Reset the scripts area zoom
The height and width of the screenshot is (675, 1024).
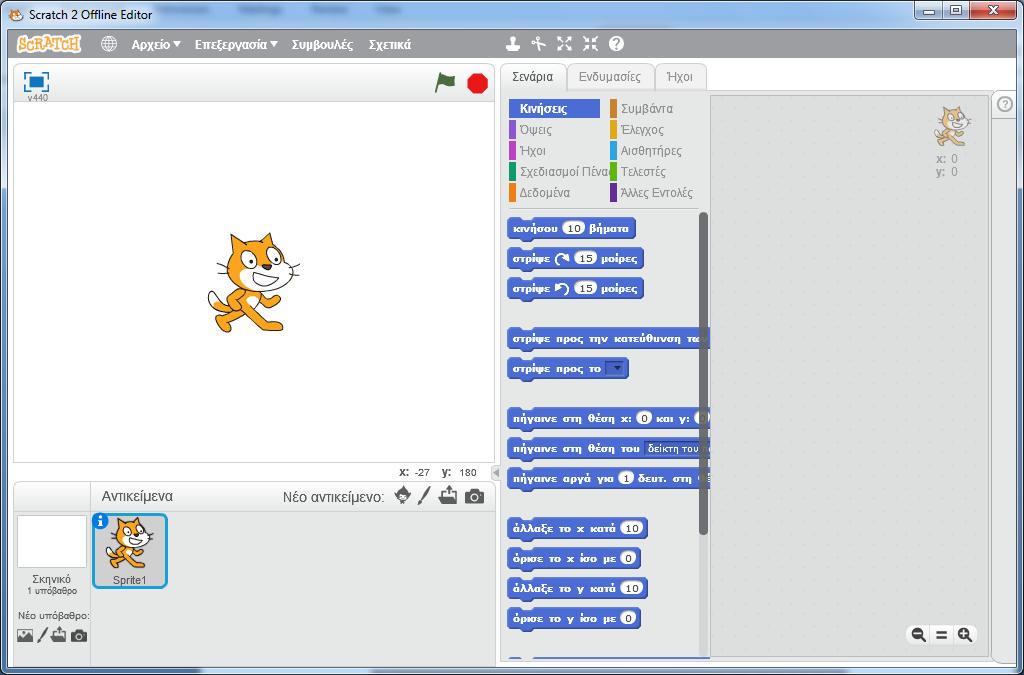pos(941,635)
